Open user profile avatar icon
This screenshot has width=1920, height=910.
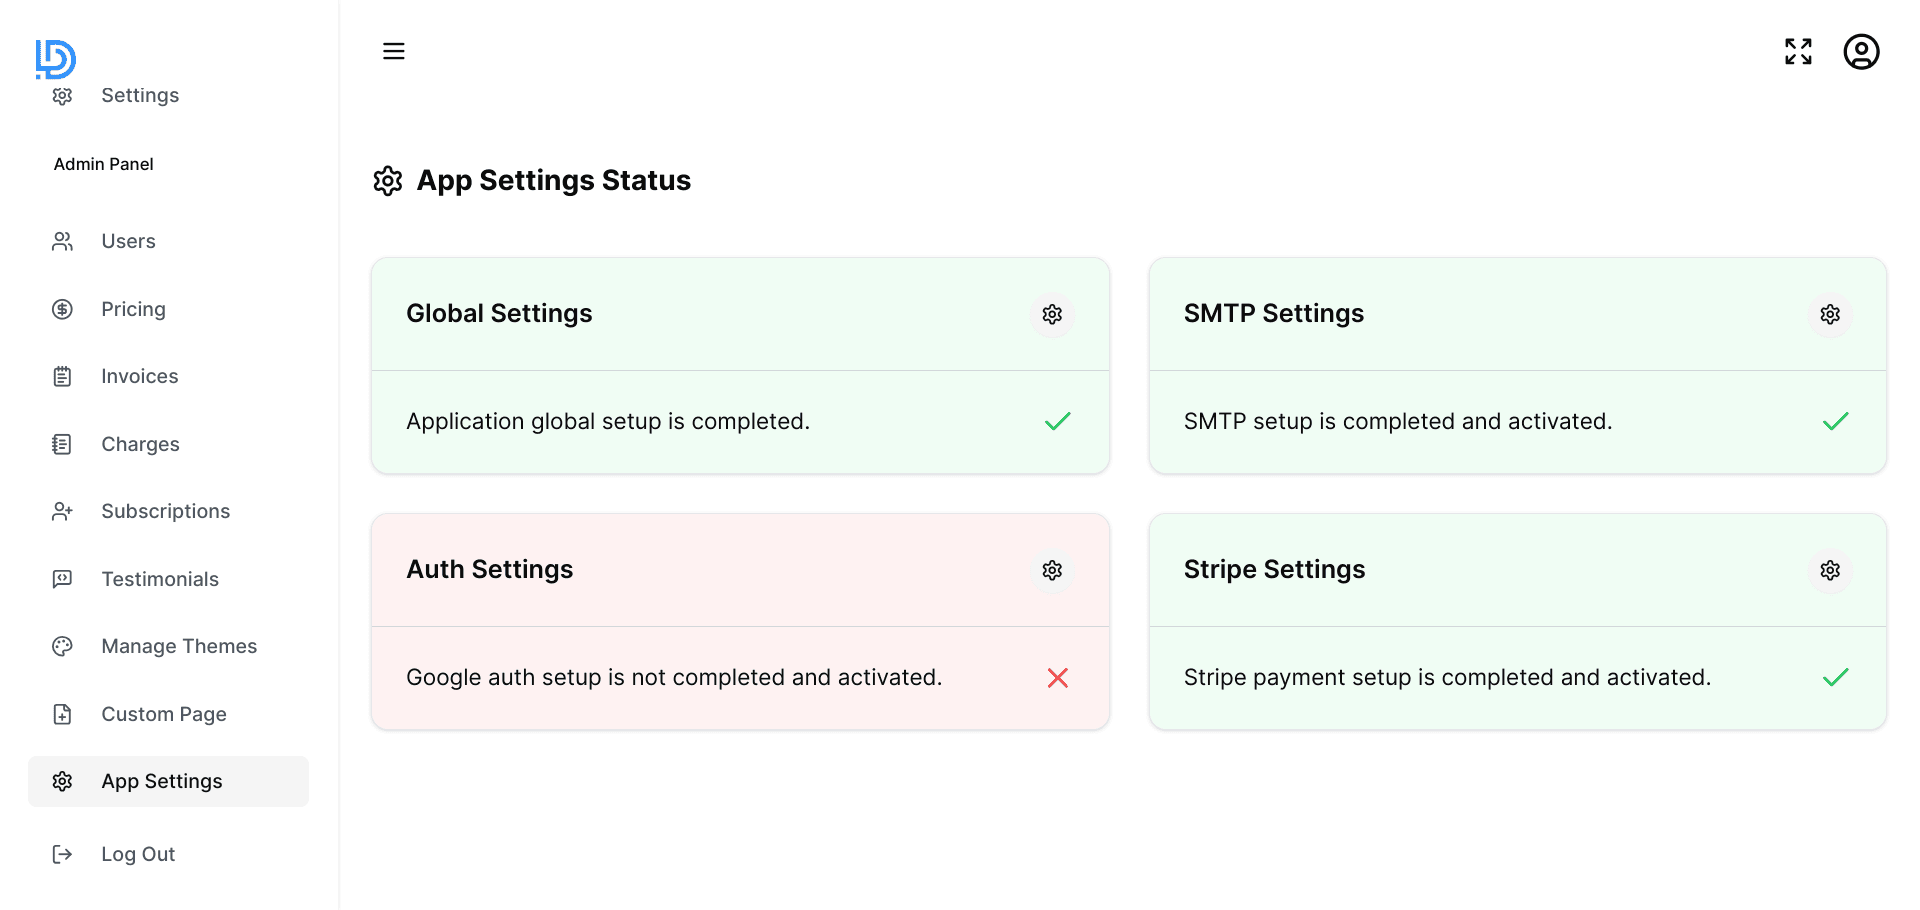click(x=1861, y=51)
